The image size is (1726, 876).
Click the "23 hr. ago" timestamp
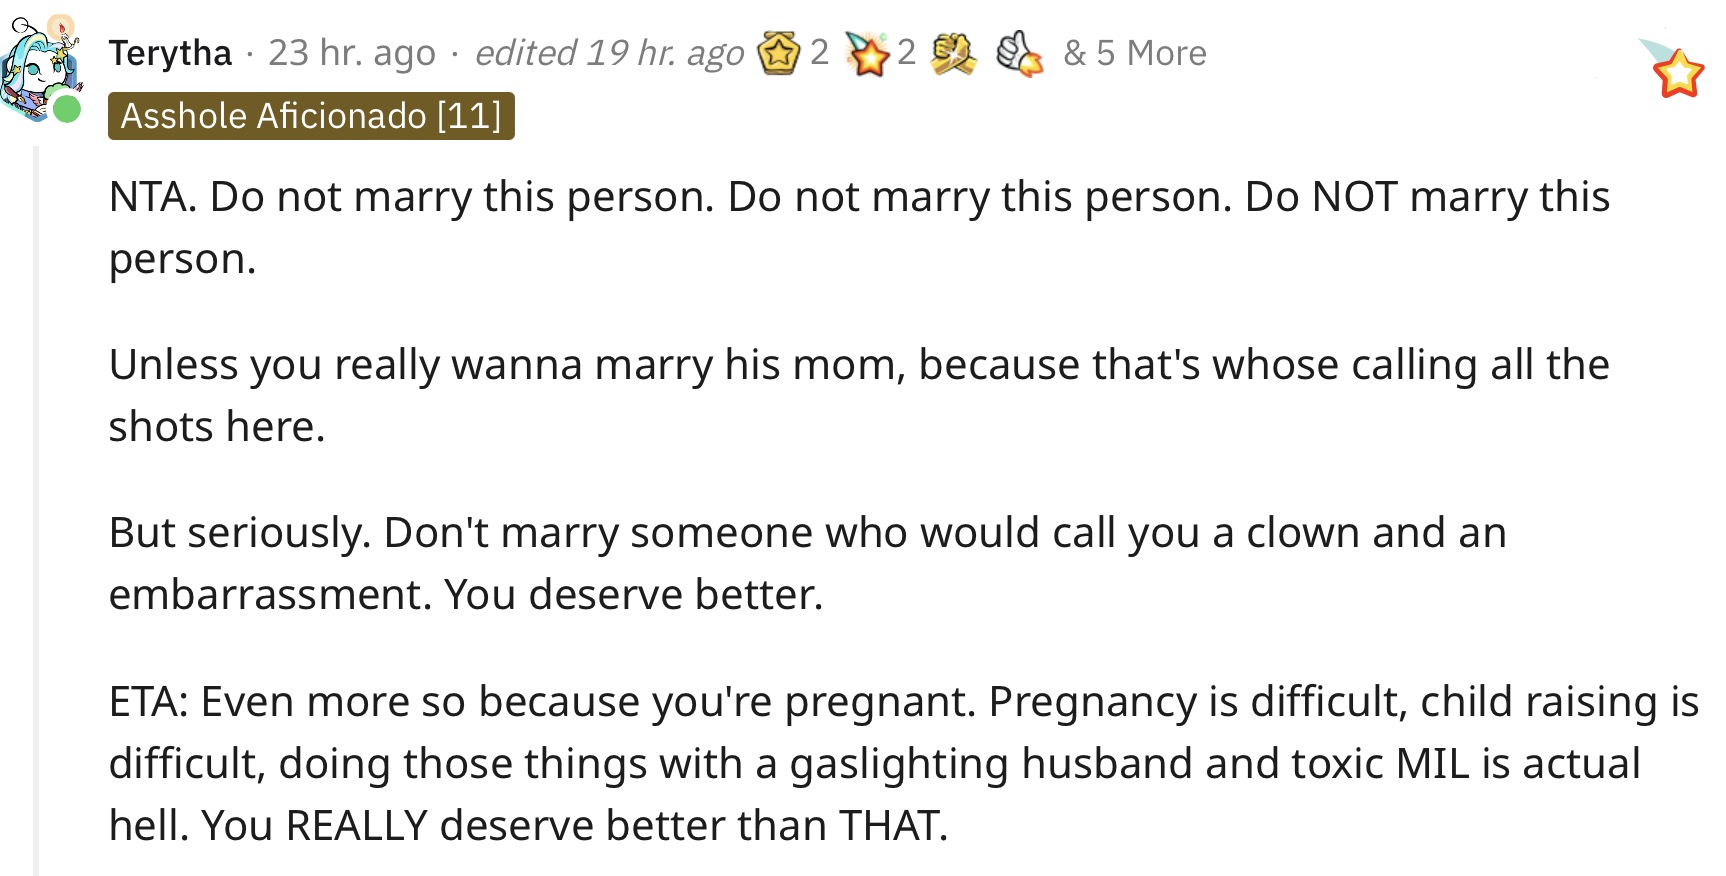(352, 53)
